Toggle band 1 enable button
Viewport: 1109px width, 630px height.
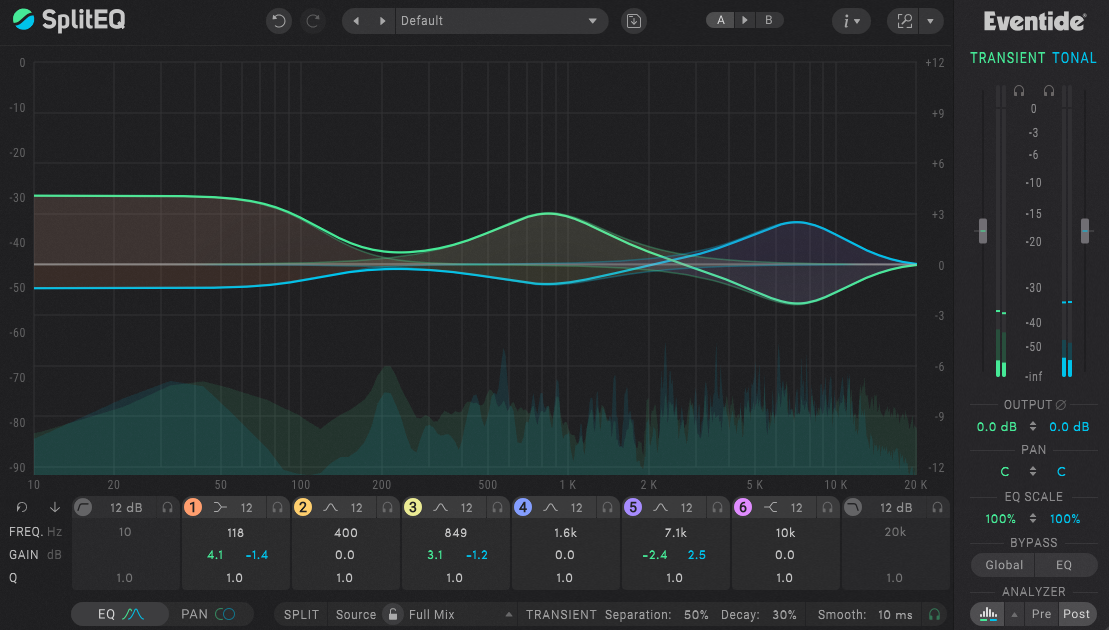coord(193,508)
